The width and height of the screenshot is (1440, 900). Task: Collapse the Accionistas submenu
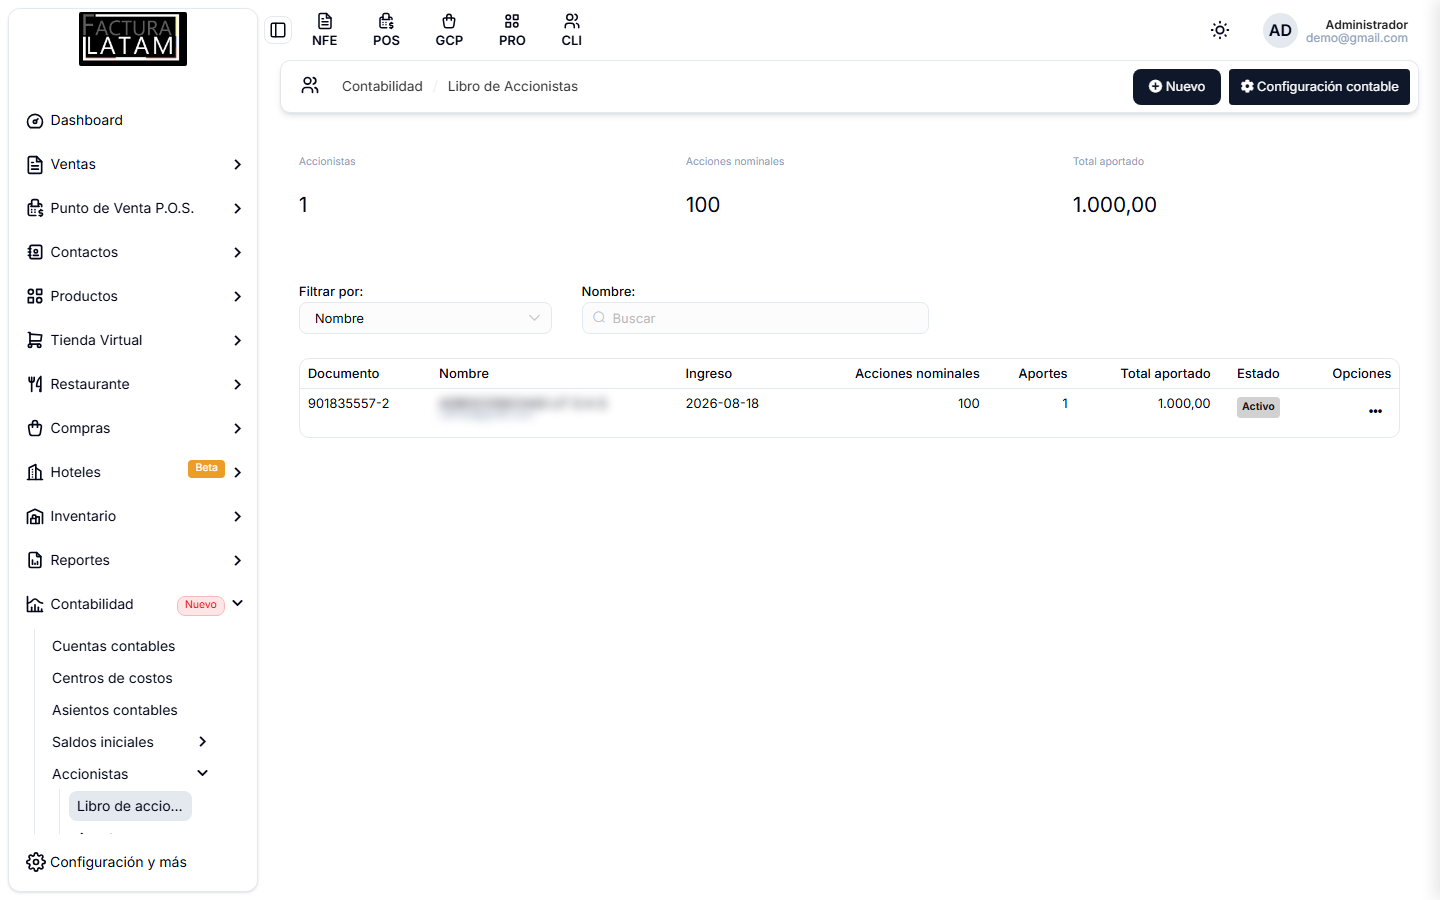[130, 774]
